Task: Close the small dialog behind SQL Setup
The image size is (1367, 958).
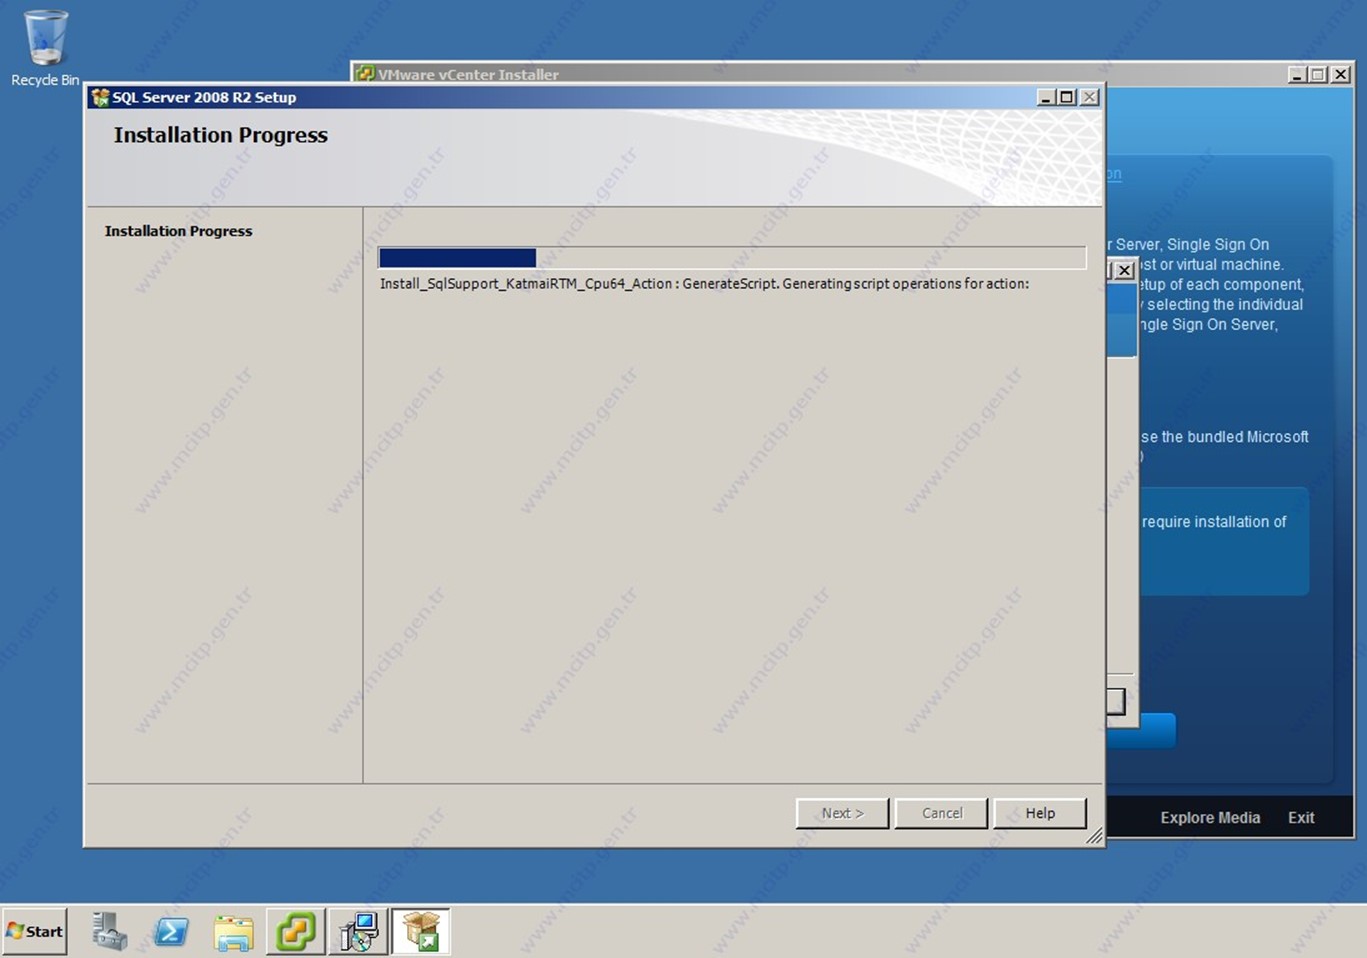Action: pyautogui.click(x=1125, y=270)
